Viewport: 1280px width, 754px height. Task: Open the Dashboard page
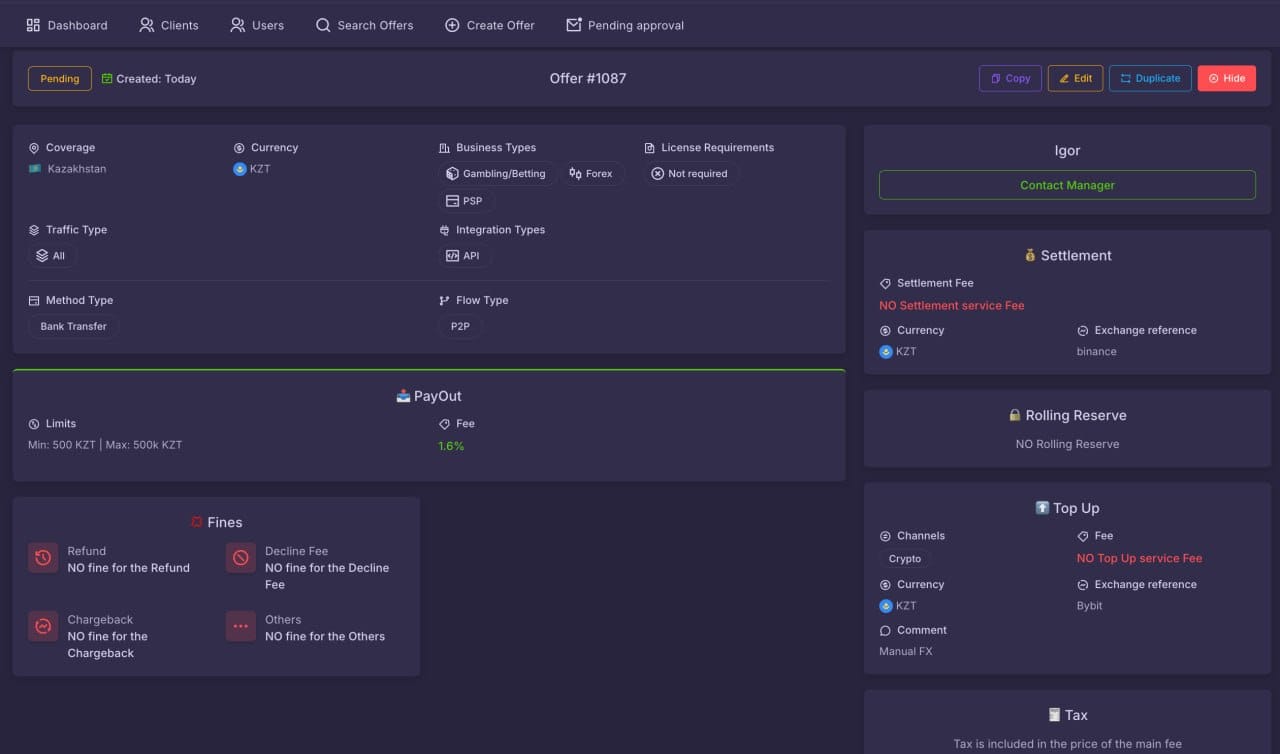(x=67, y=25)
